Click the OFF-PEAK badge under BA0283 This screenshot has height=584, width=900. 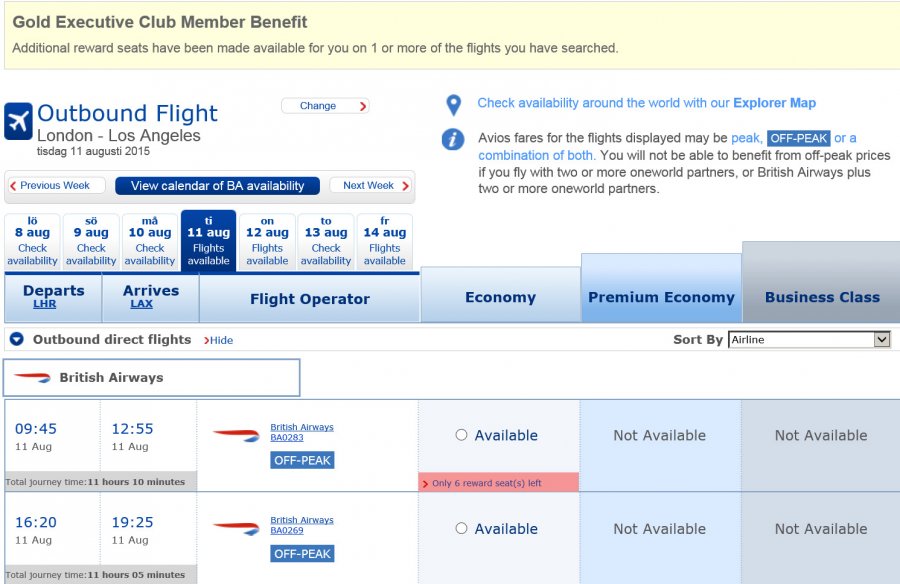point(302,460)
